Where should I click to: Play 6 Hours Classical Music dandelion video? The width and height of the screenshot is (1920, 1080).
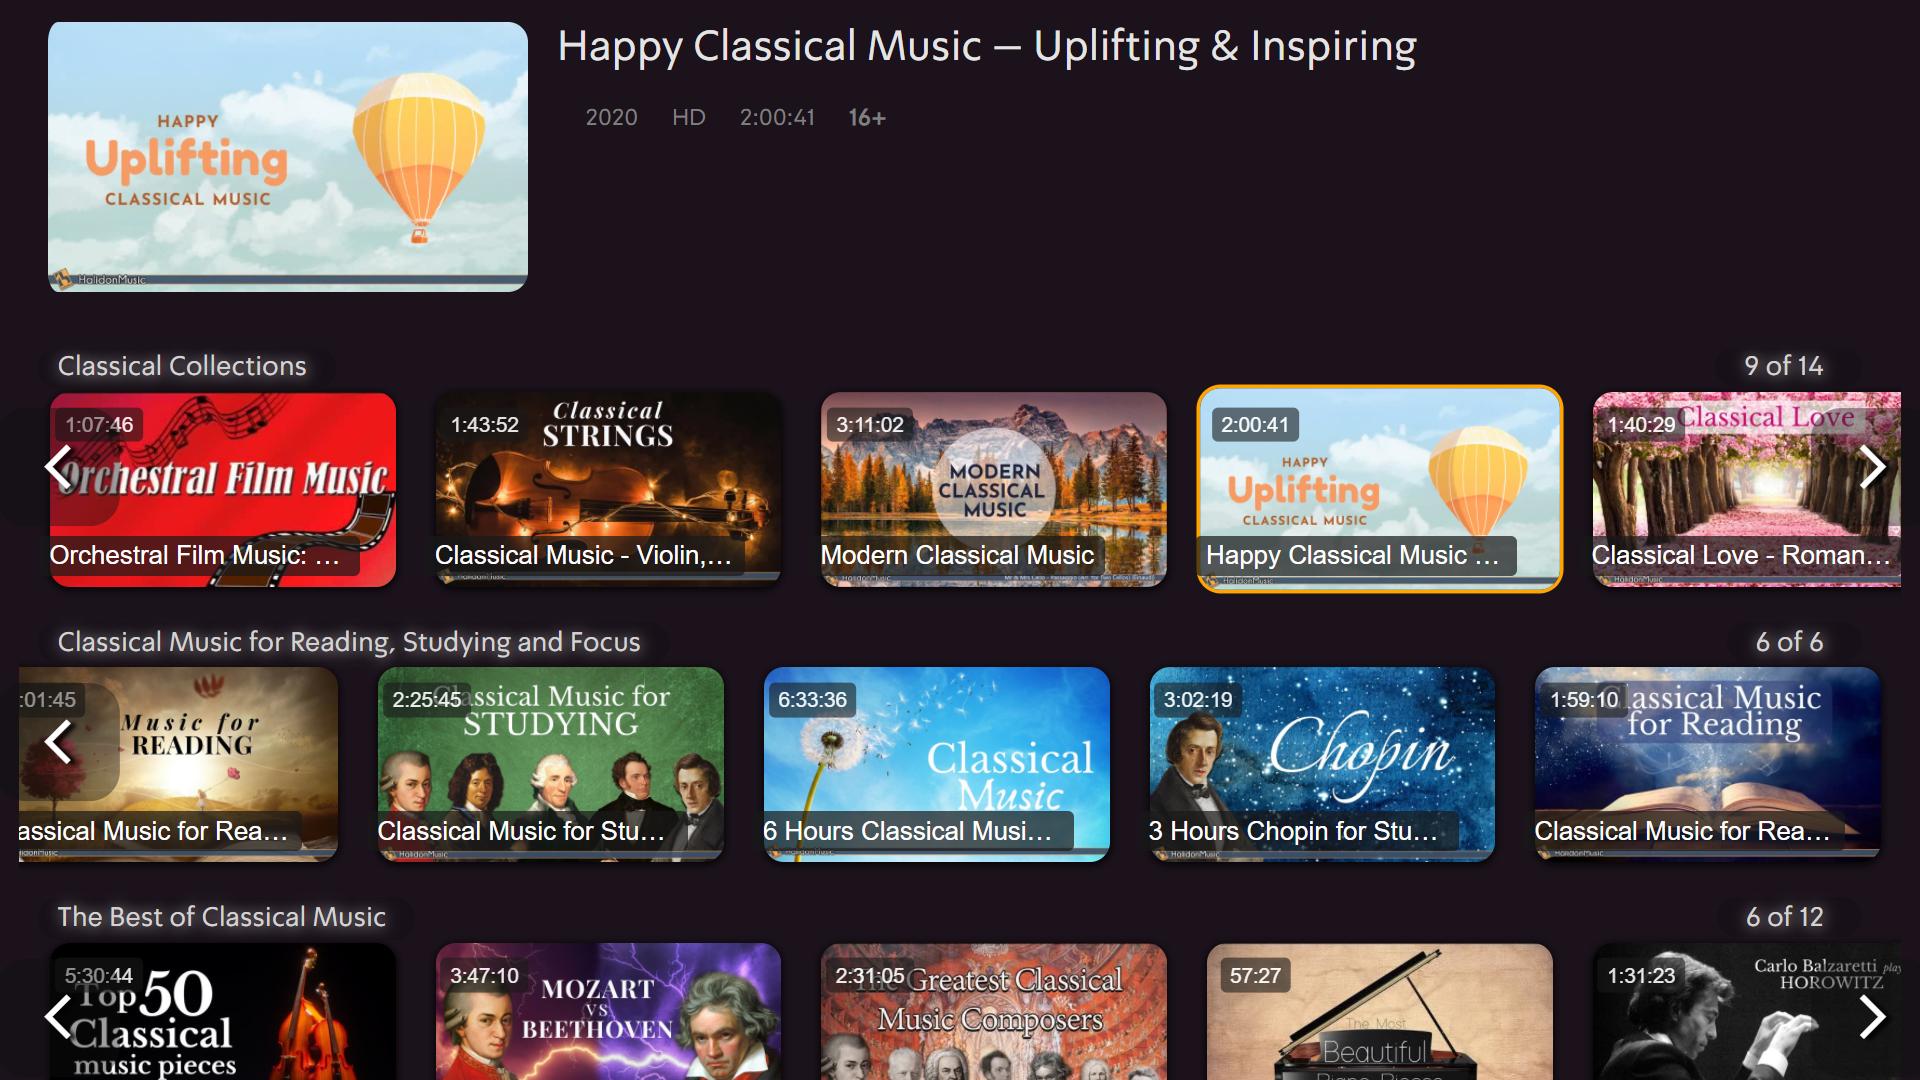(937, 764)
